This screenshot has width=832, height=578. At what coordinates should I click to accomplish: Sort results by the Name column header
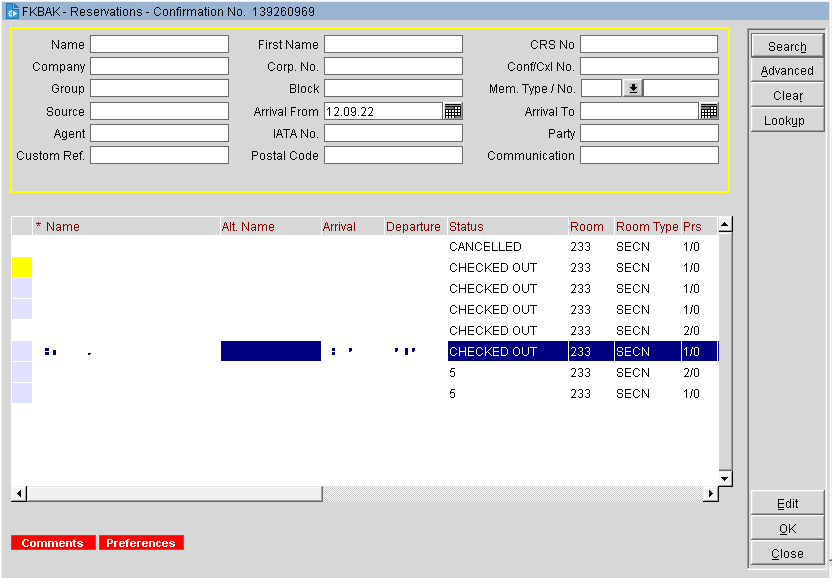click(63, 227)
